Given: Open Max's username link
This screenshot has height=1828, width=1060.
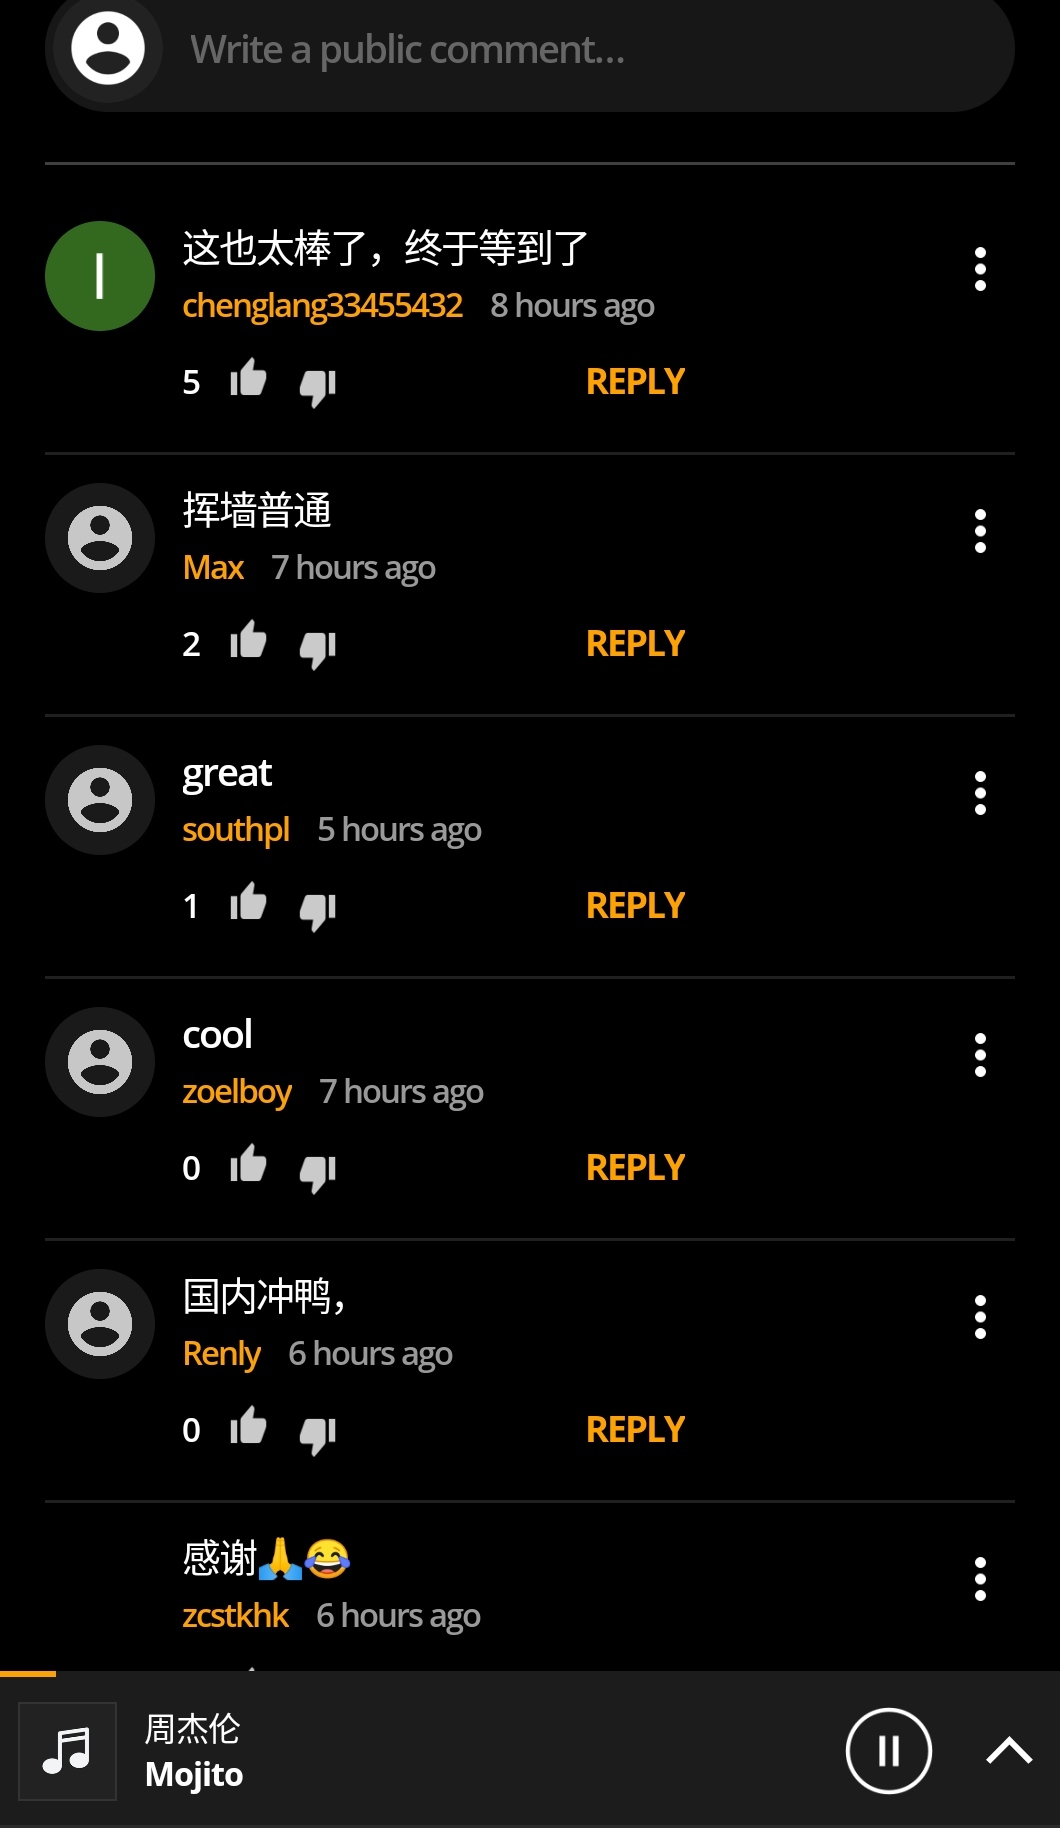Looking at the screenshot, I should [x=213, y=567].
